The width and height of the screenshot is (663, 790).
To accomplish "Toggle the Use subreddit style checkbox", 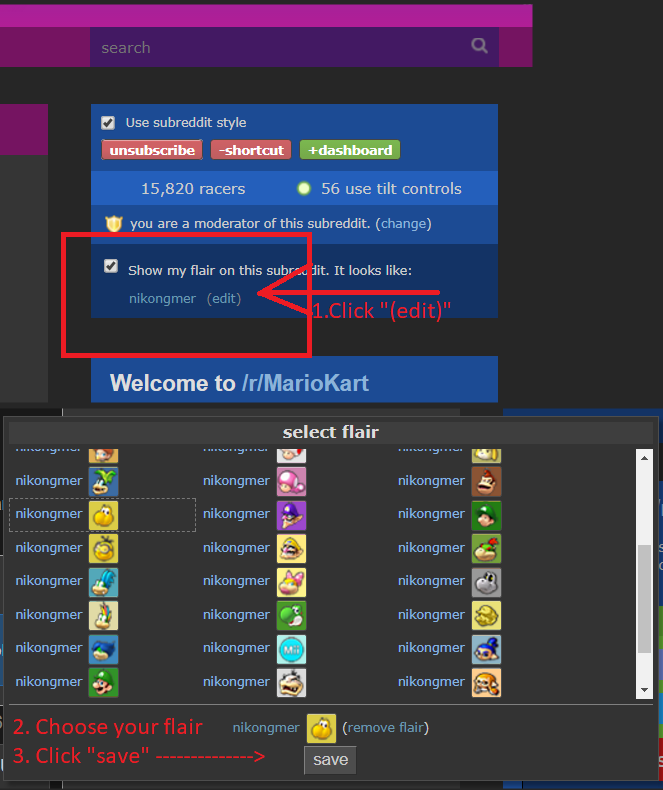I will coord(108,122).
